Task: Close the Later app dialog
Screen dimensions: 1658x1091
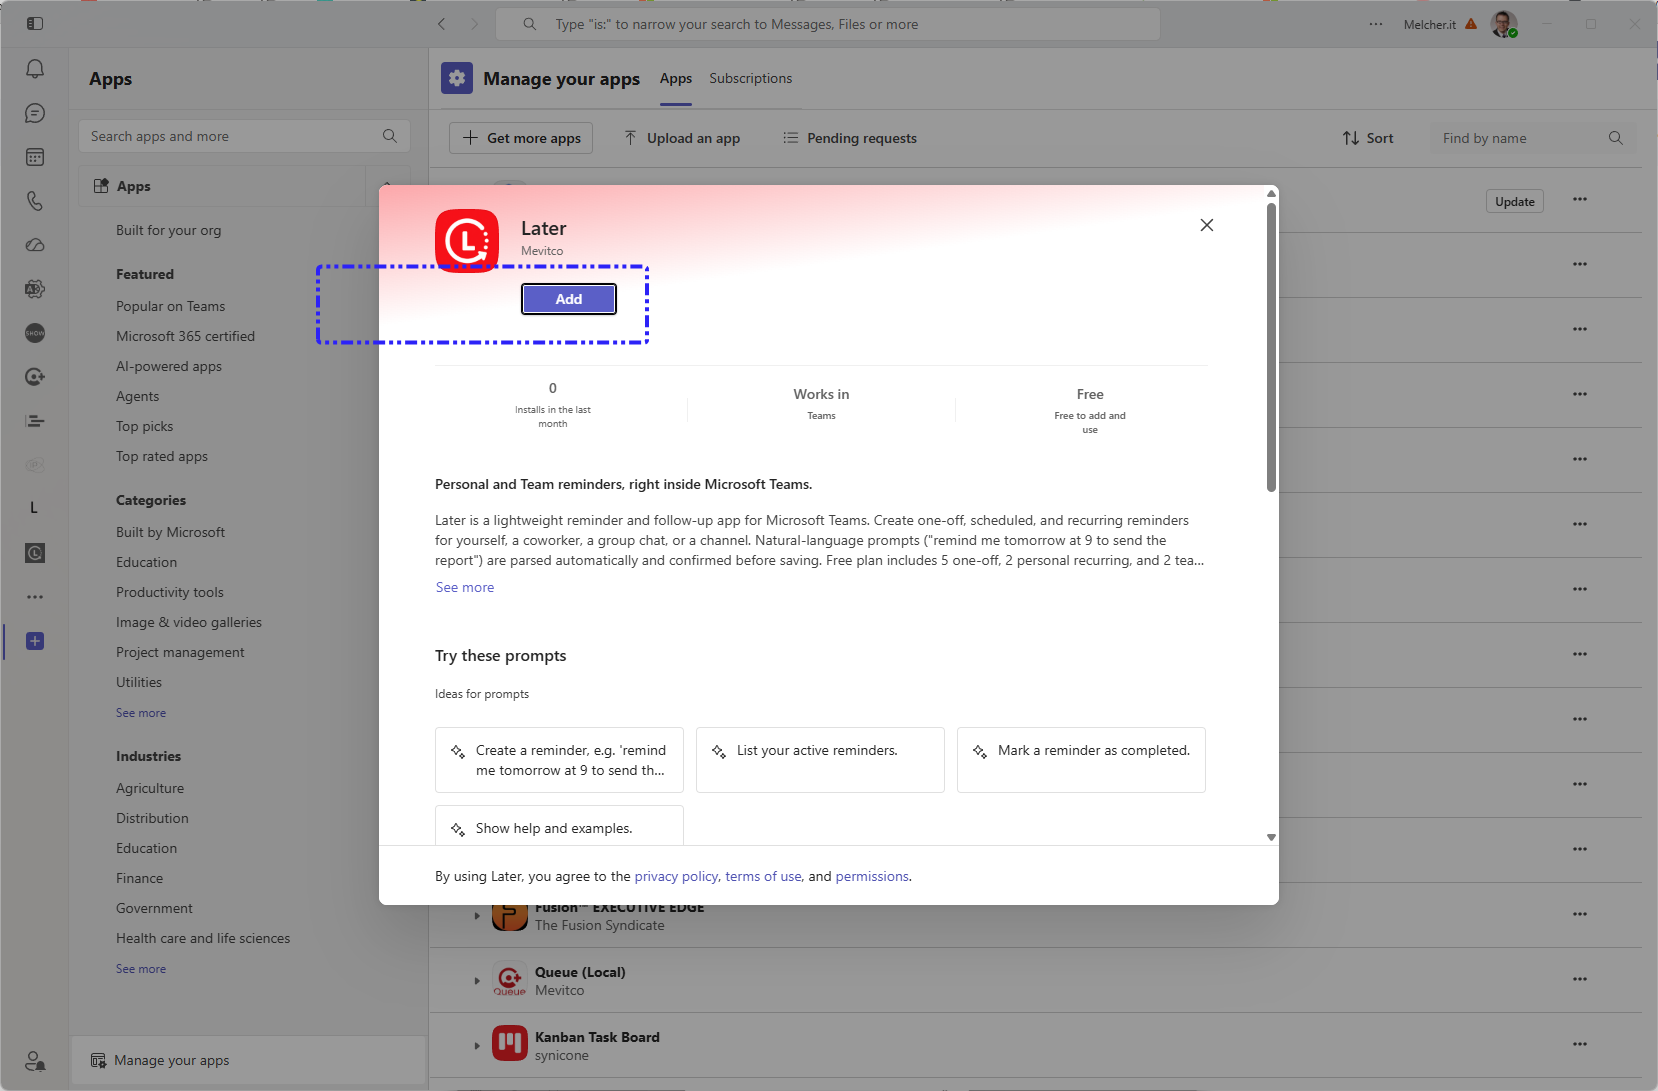Action: tap(1207, 225)
